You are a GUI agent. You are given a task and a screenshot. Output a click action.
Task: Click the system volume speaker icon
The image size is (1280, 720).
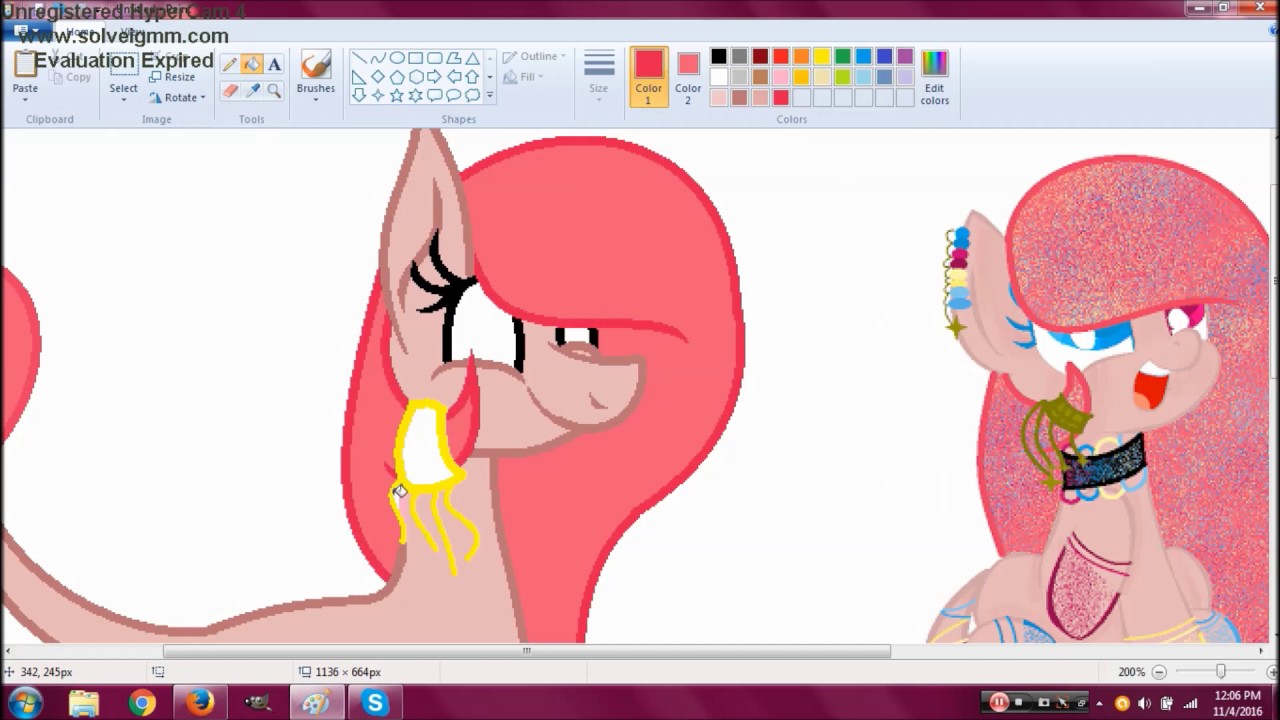(x=1144, y=703)
